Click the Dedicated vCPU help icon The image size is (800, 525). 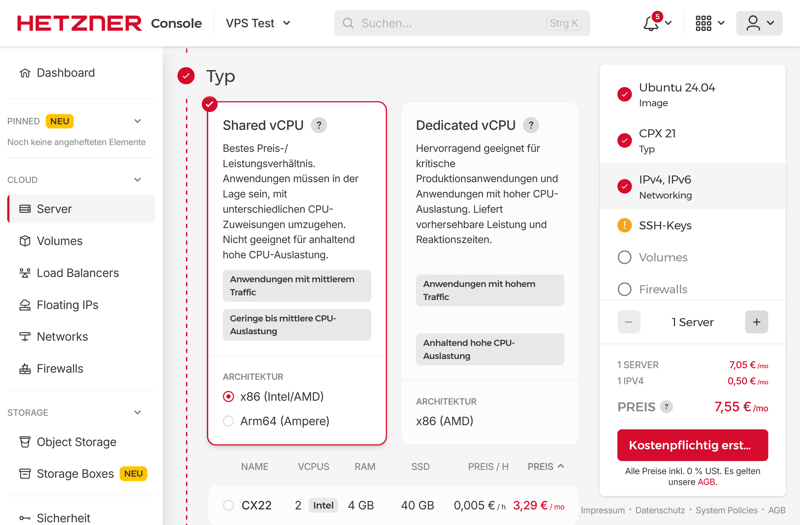click(x=531, y=125)
